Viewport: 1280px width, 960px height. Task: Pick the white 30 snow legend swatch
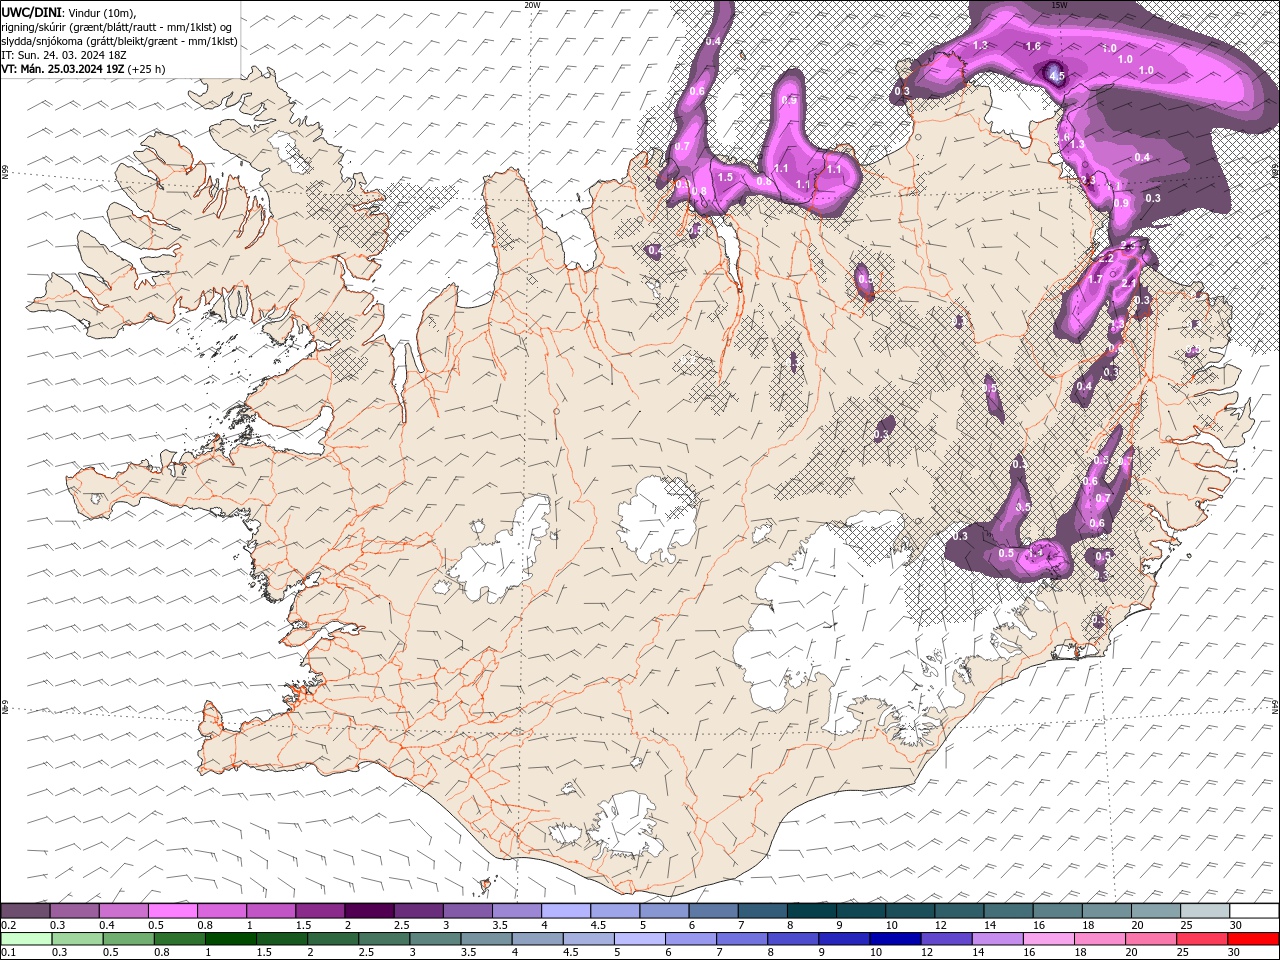[x=1255, y=910]
